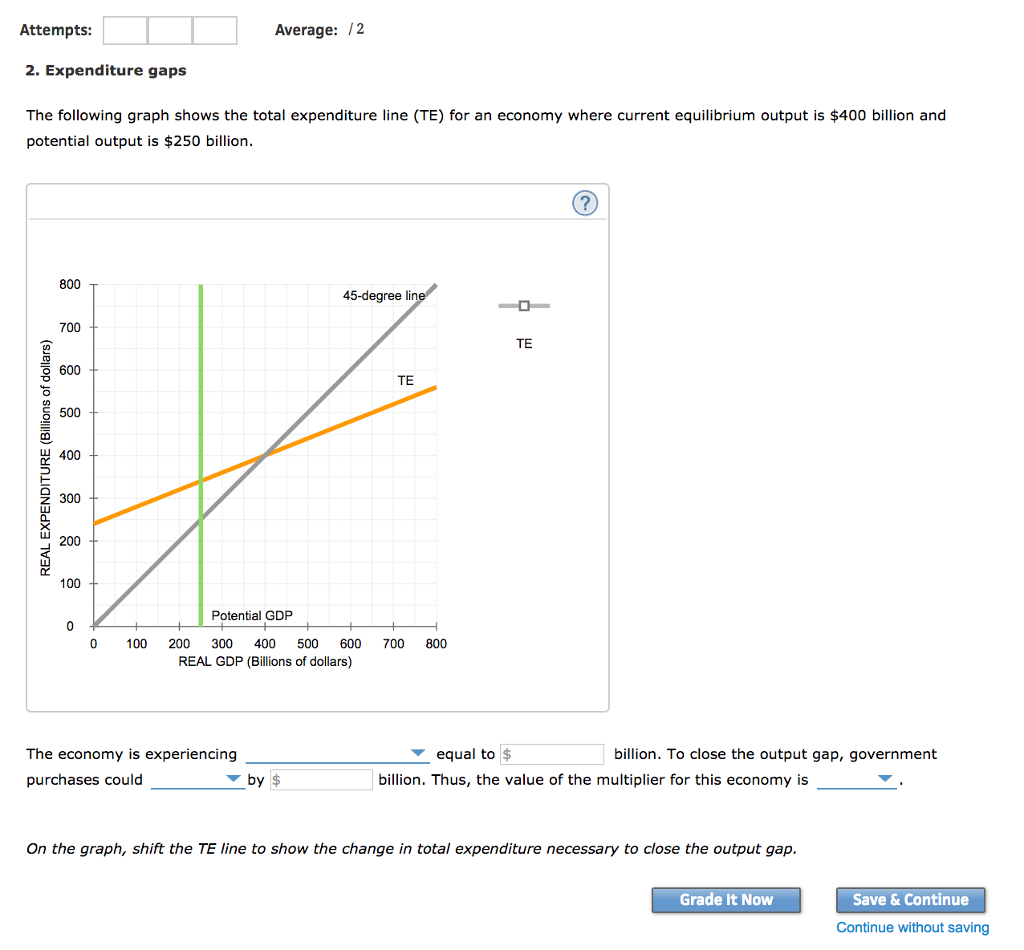
Task: Open the economy is experiencing dropdown
Action: click(337, 753)
